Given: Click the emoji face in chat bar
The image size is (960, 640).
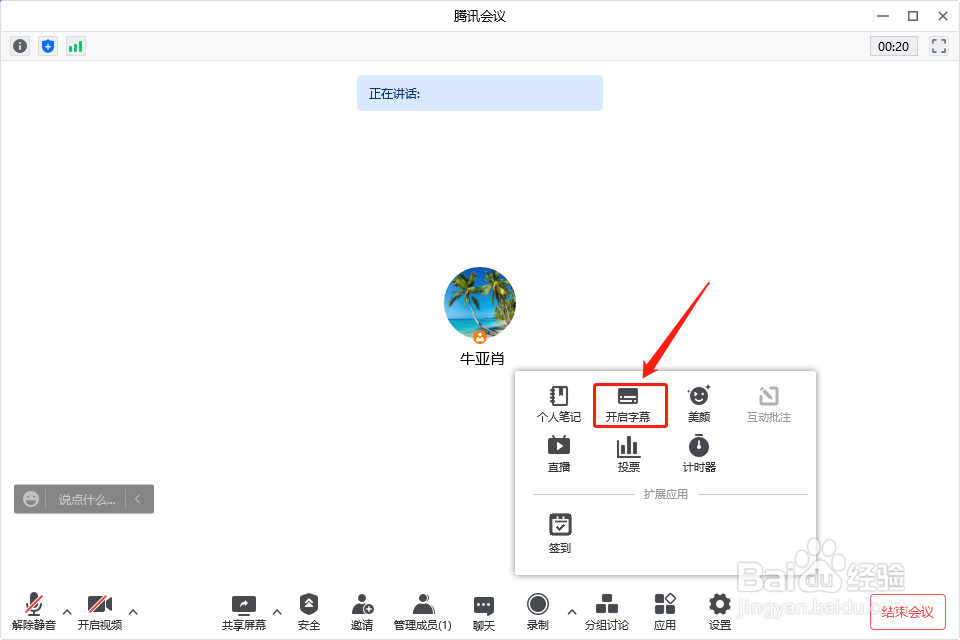Looking at the screenshot, I should 31,499.
